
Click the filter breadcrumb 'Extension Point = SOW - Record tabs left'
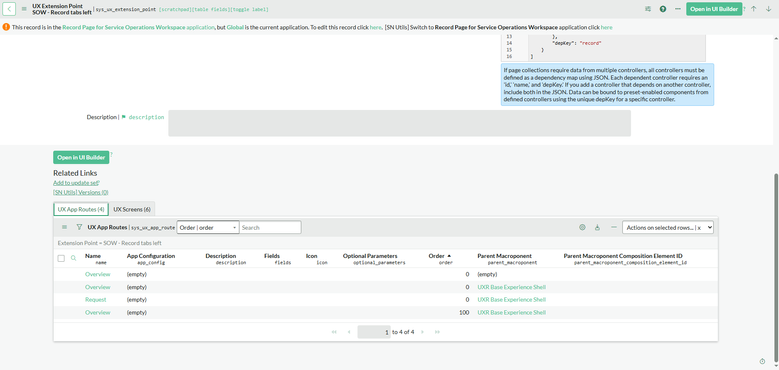109,243
